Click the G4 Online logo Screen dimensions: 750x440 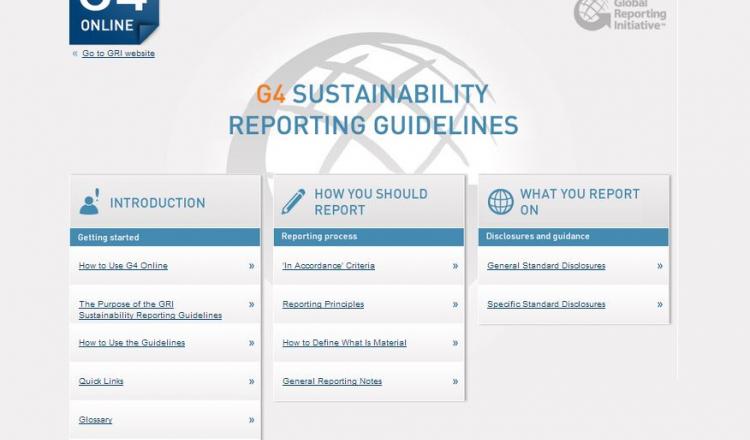pos(113,20)
